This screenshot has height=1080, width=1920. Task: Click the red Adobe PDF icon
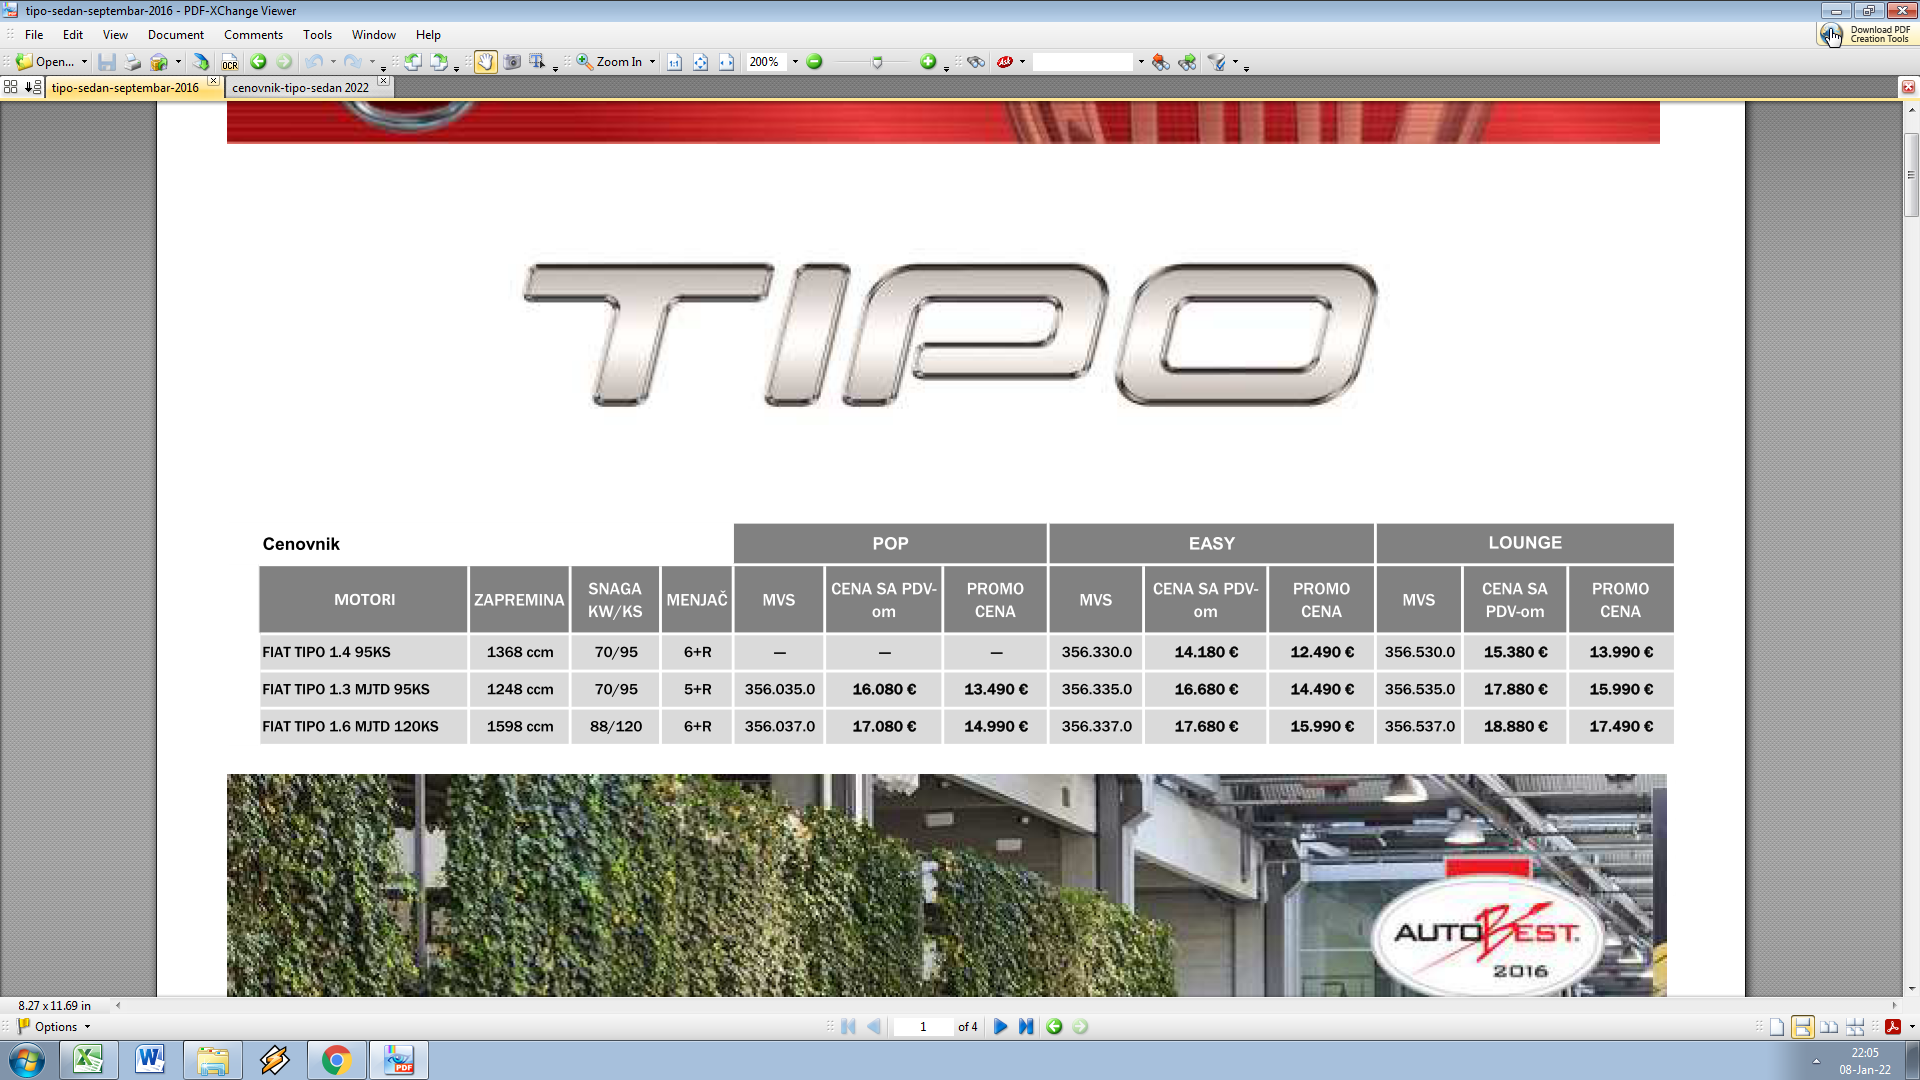click(1892, 1027)
